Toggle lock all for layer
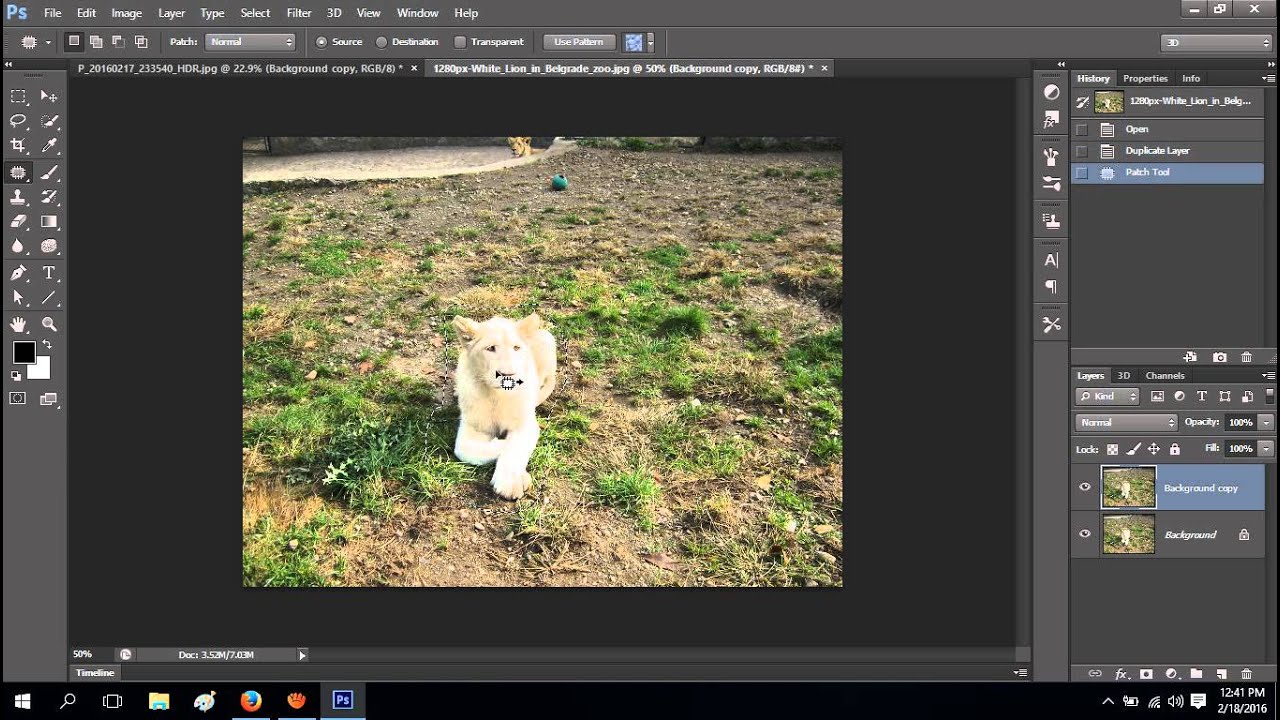The width and height of the screenshot is (1280, 720). pyautogui.click(x=1175, y=449)
